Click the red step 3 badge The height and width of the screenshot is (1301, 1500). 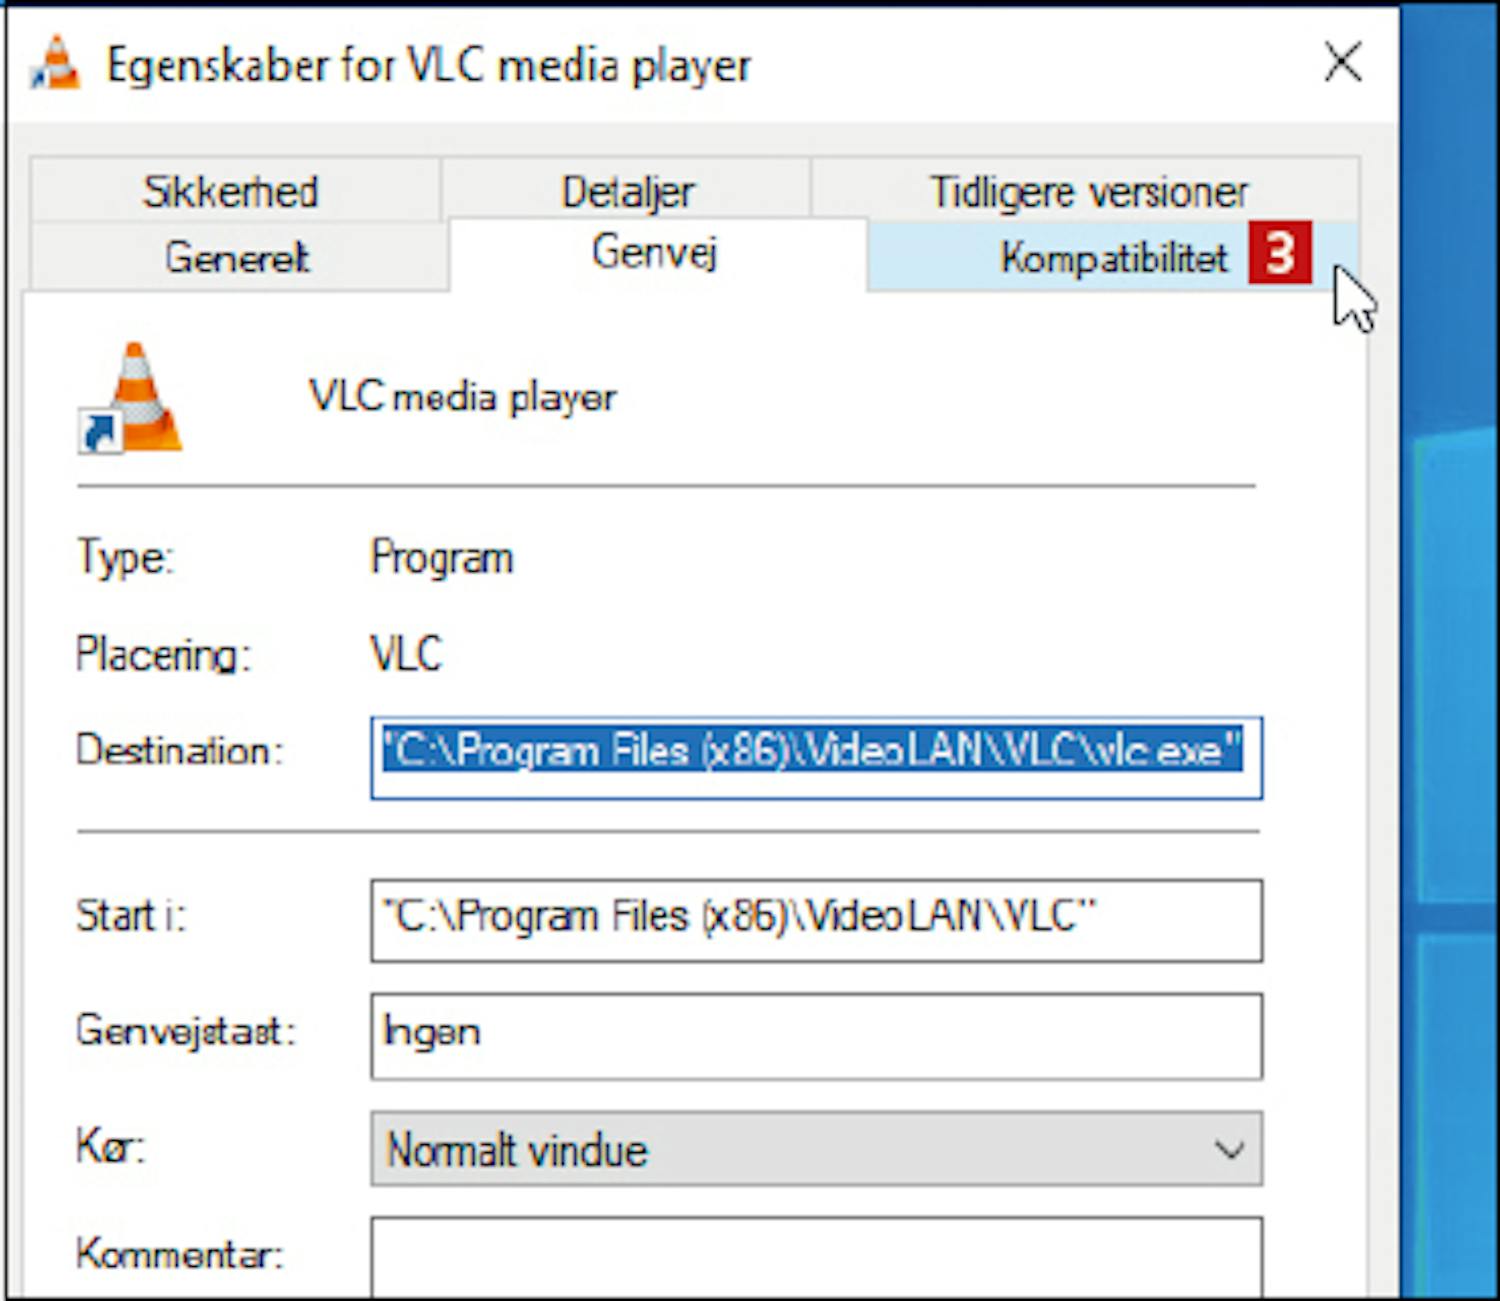pyautogui.click(x=1279, y=254)
